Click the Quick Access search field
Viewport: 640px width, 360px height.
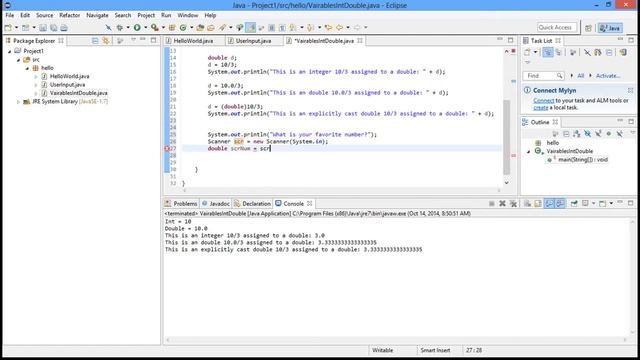(557, 27)
